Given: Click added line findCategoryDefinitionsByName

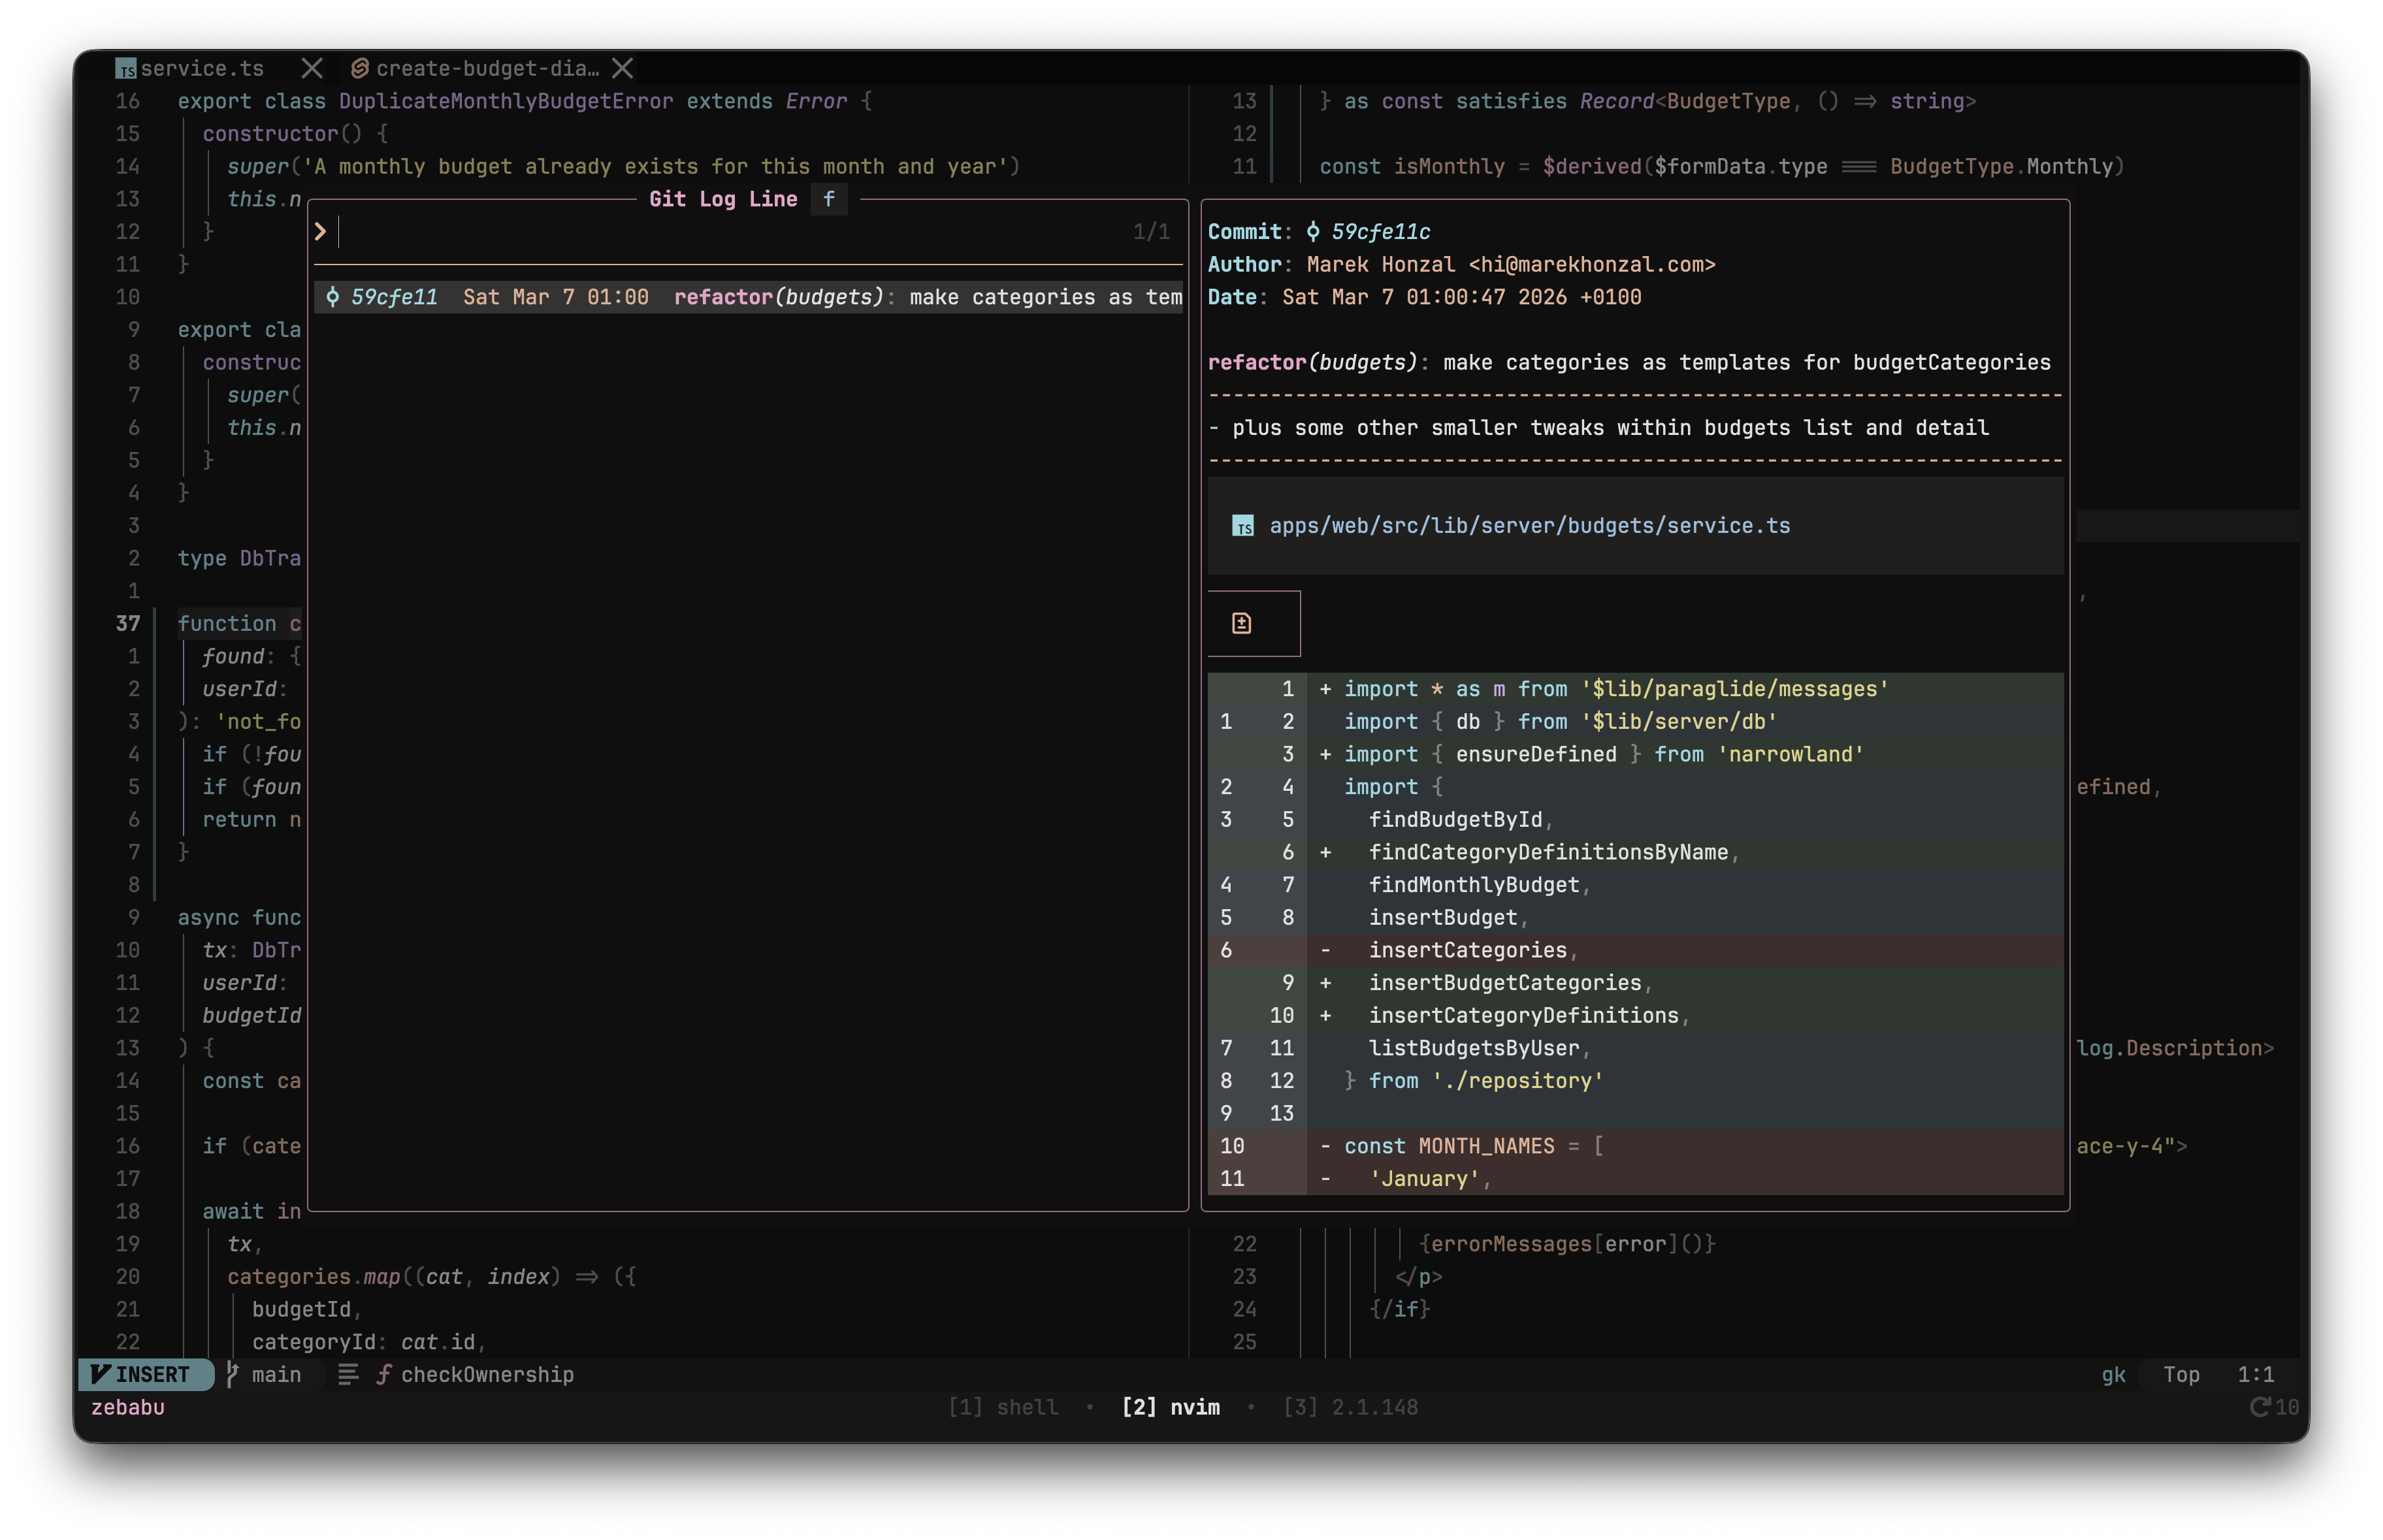Looking at the screenshot, I should (1635, 852).
